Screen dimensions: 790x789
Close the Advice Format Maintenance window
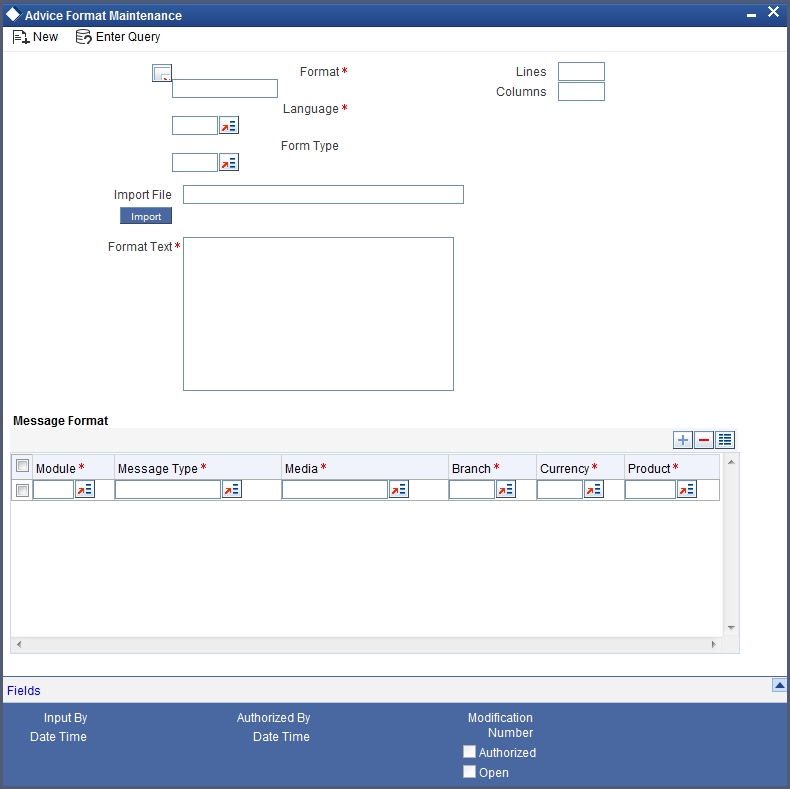(773, 12)
